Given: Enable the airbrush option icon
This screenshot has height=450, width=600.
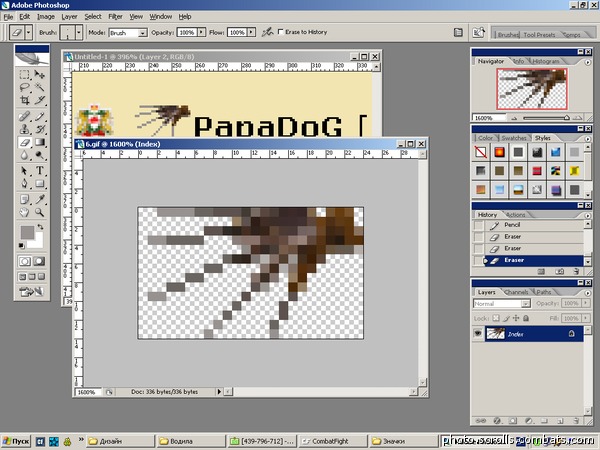Looking at the screenshot, I should click(x=267, y=32).
